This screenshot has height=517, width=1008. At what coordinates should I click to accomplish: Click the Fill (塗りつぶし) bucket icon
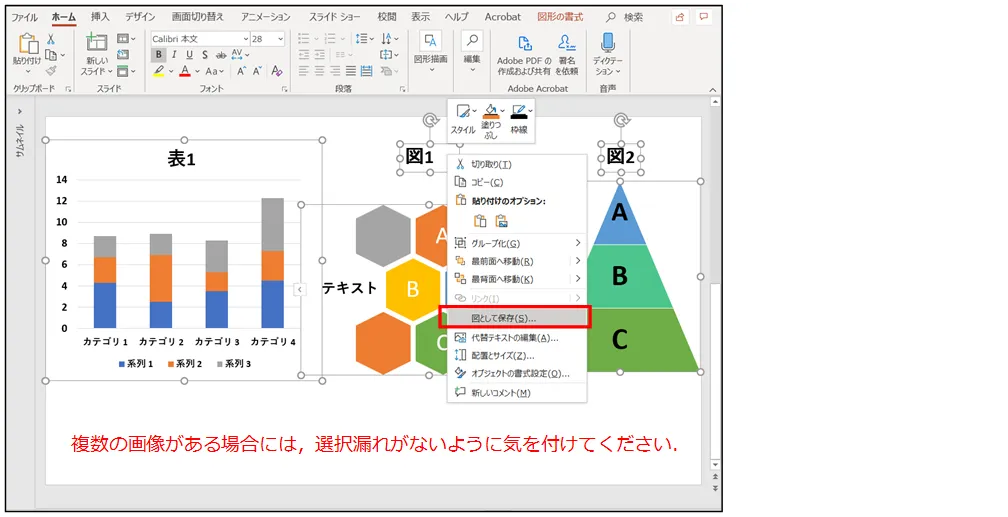pyautogui.click(x=490, y=112)
